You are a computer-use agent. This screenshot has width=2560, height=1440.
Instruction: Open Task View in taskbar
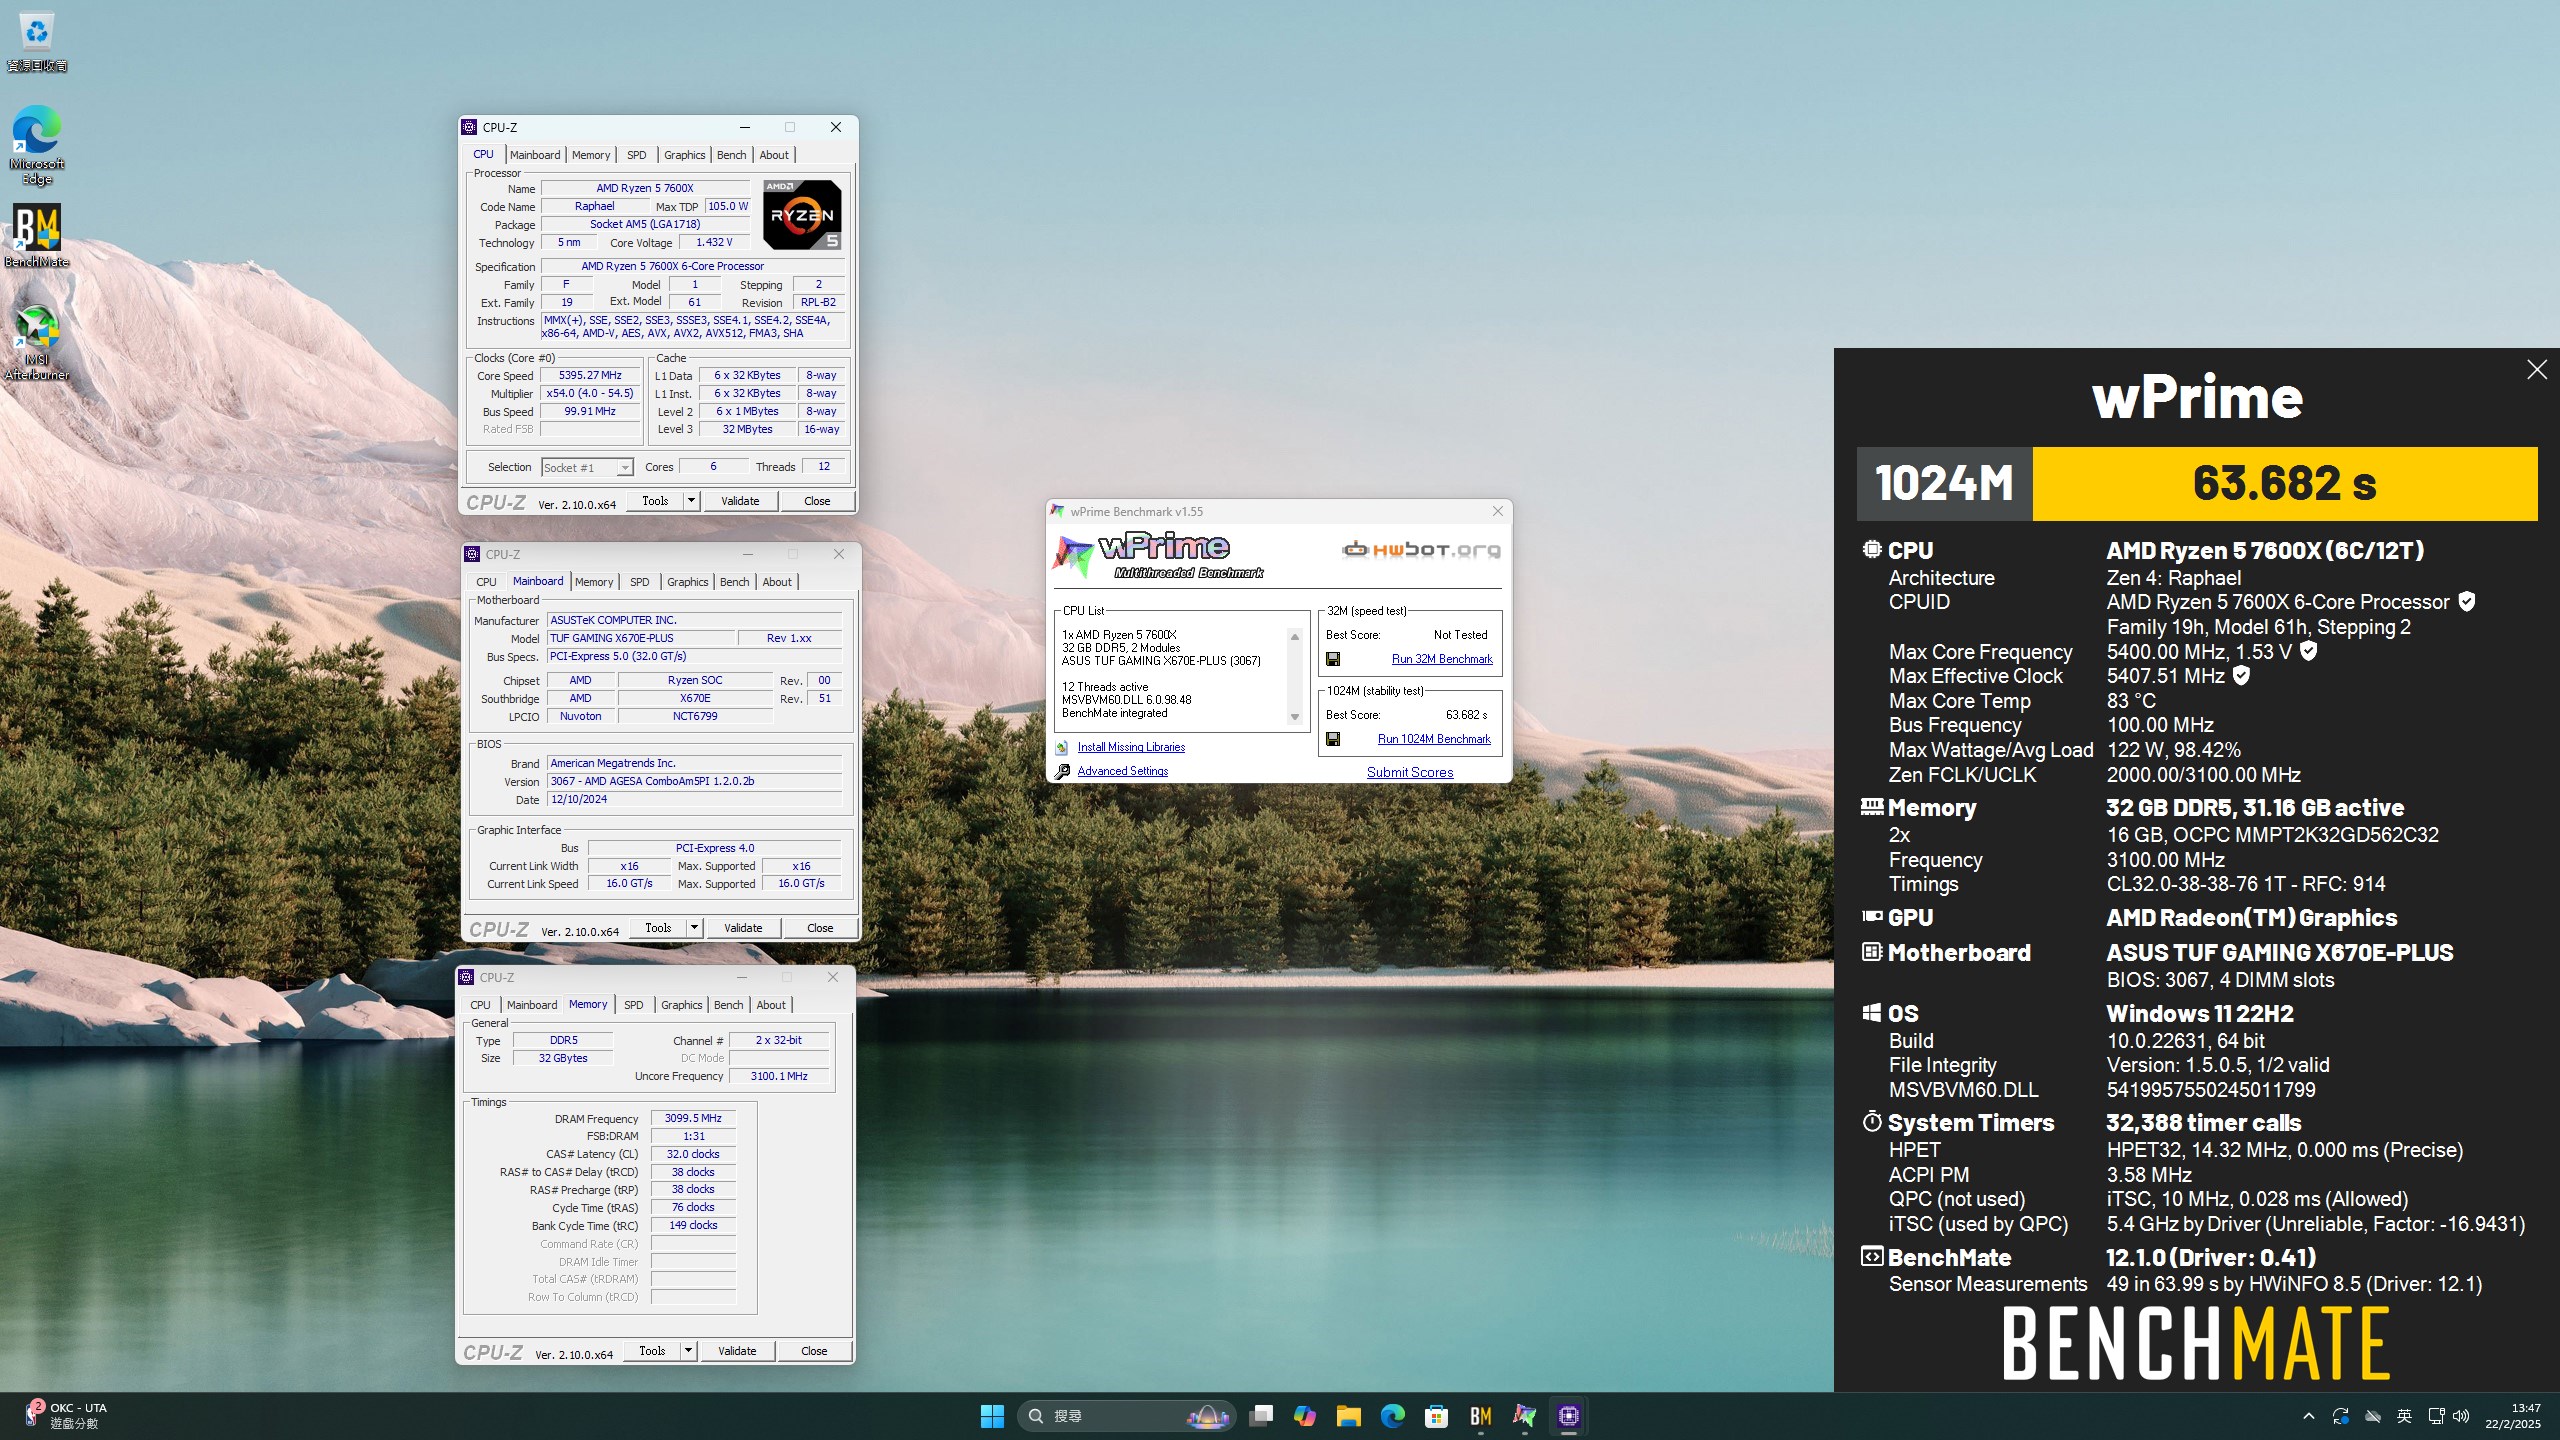[1261, 1415]
